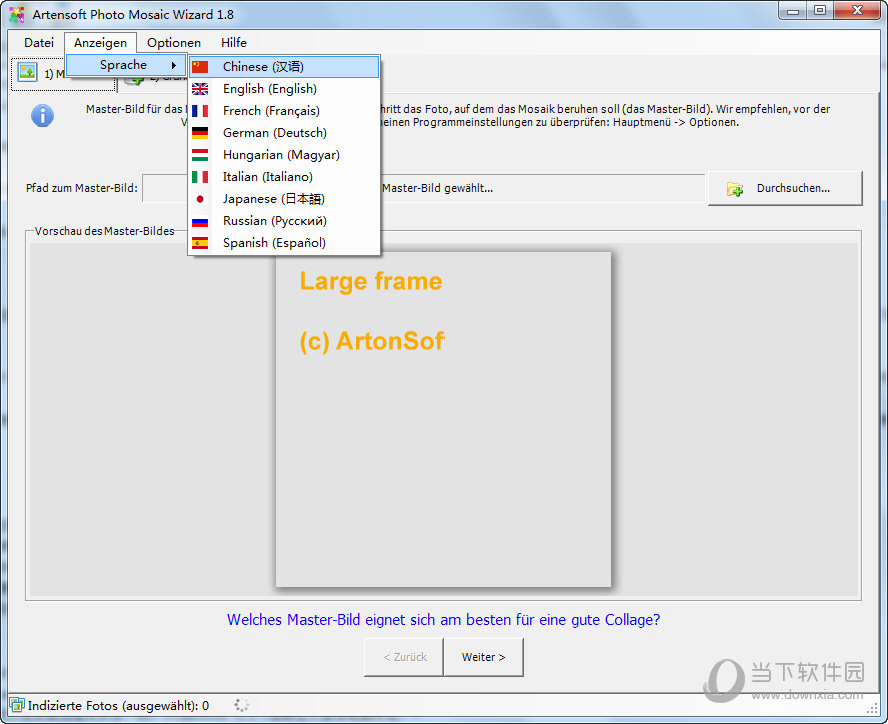Click the UK flag icon
Image resolution: width=888 pixels, height=724 pixels.
(200, 89)
